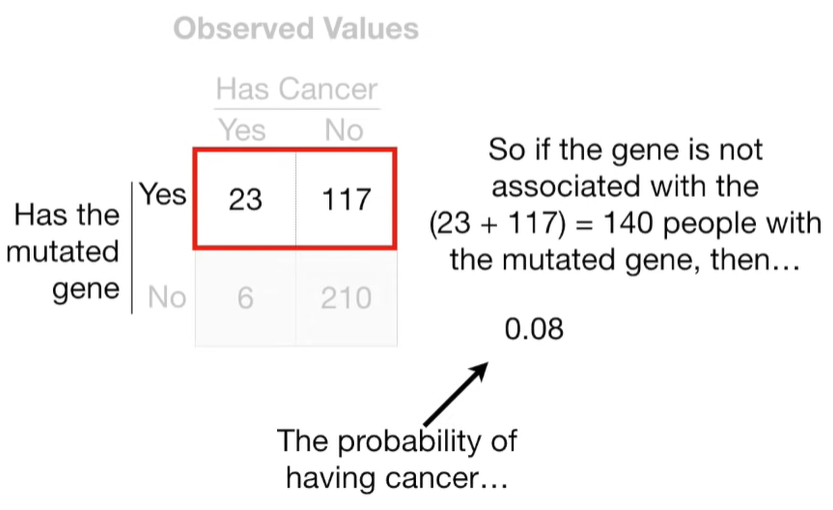833x510 pixels.
Task: Click the black arrow pointing to 0.08
Action: [456, 394]
